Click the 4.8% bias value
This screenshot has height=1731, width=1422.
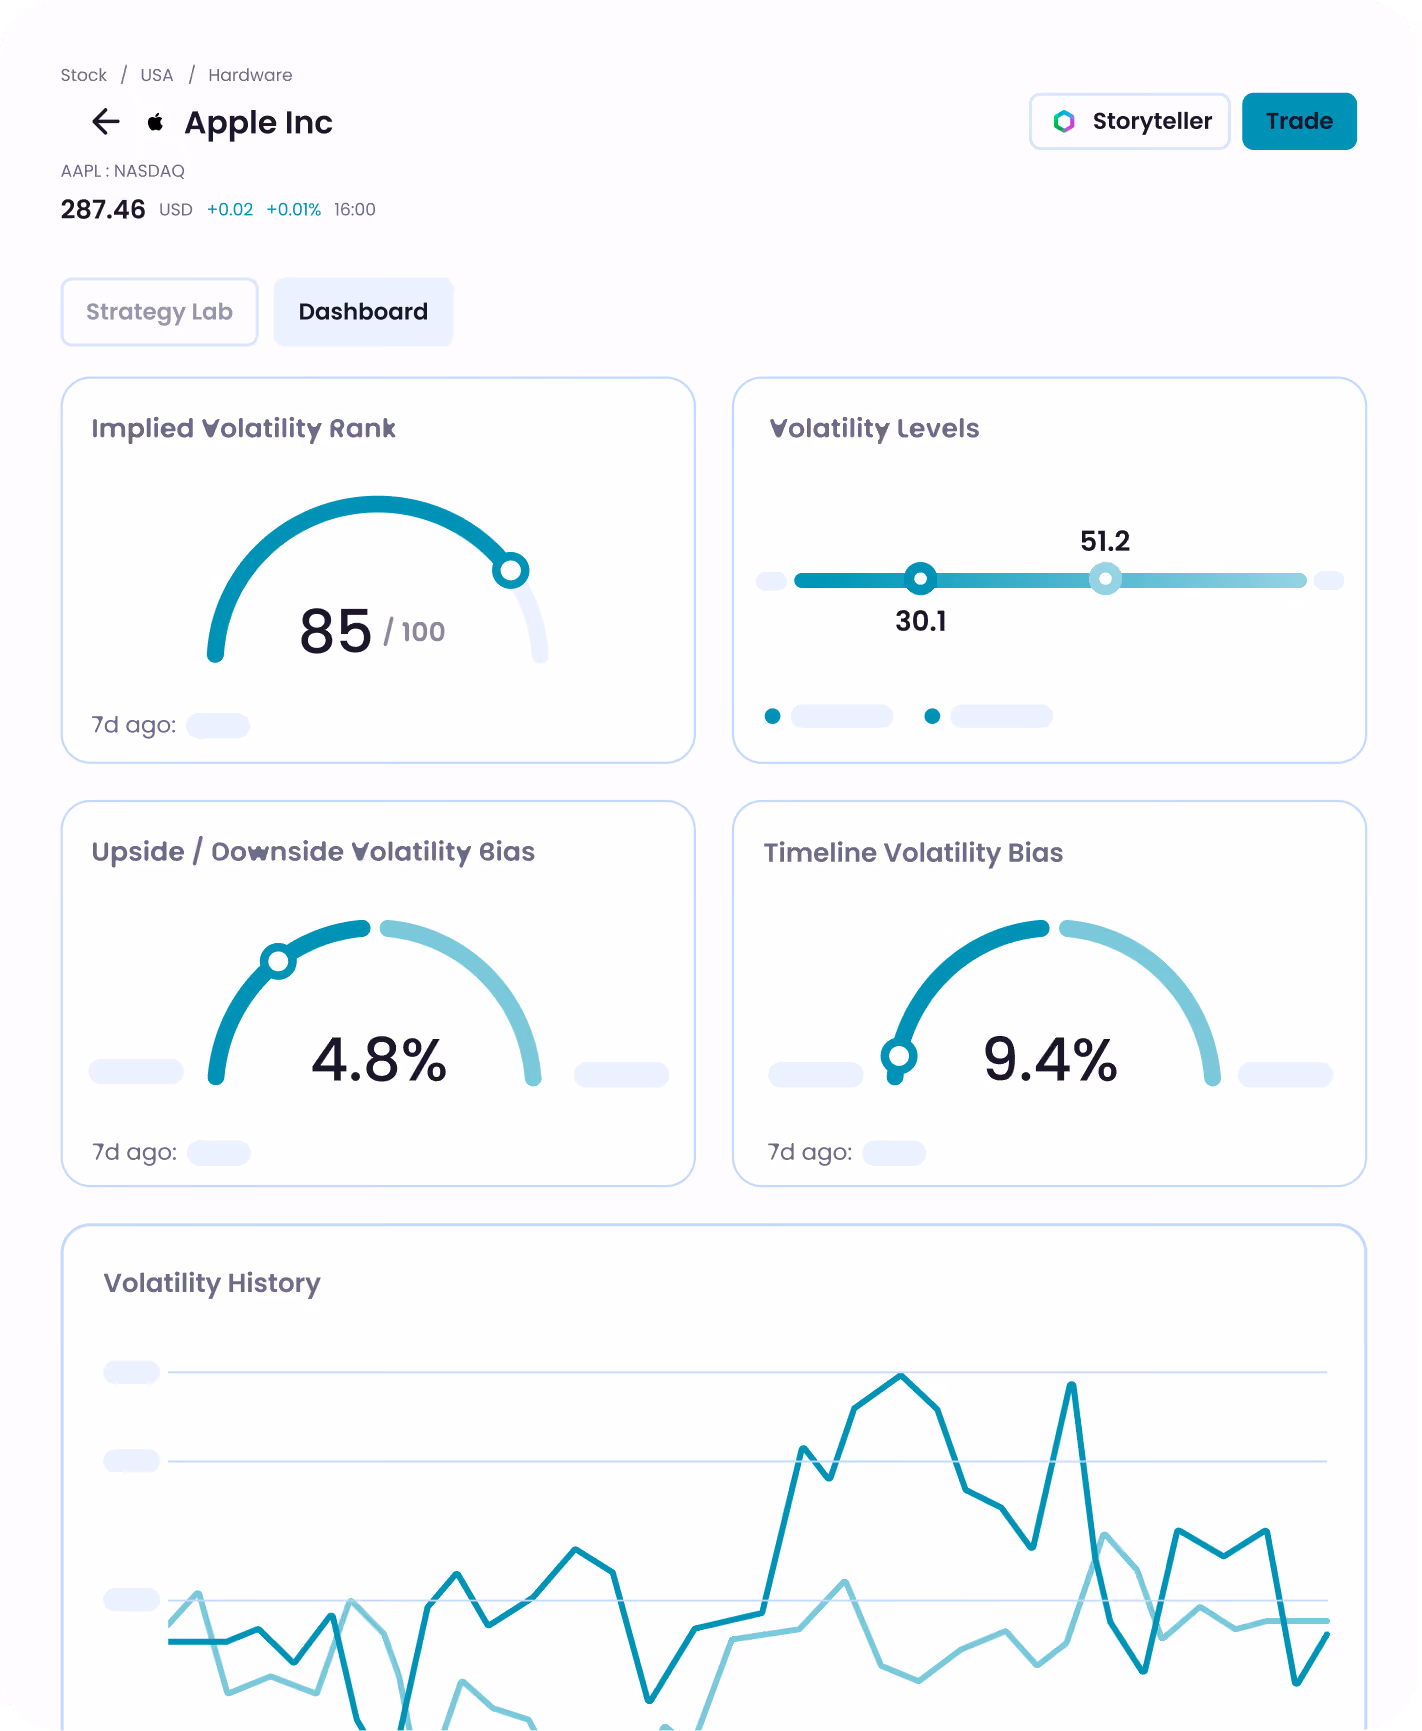click(378, 1060)
